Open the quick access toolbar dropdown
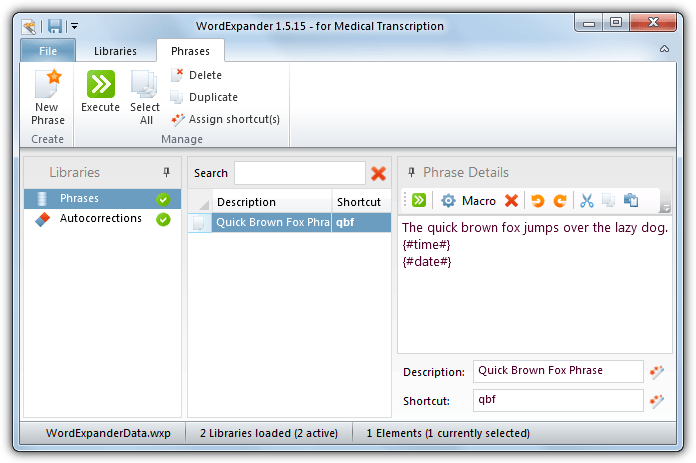Viewport: 696px width, 463px height. 74,27
